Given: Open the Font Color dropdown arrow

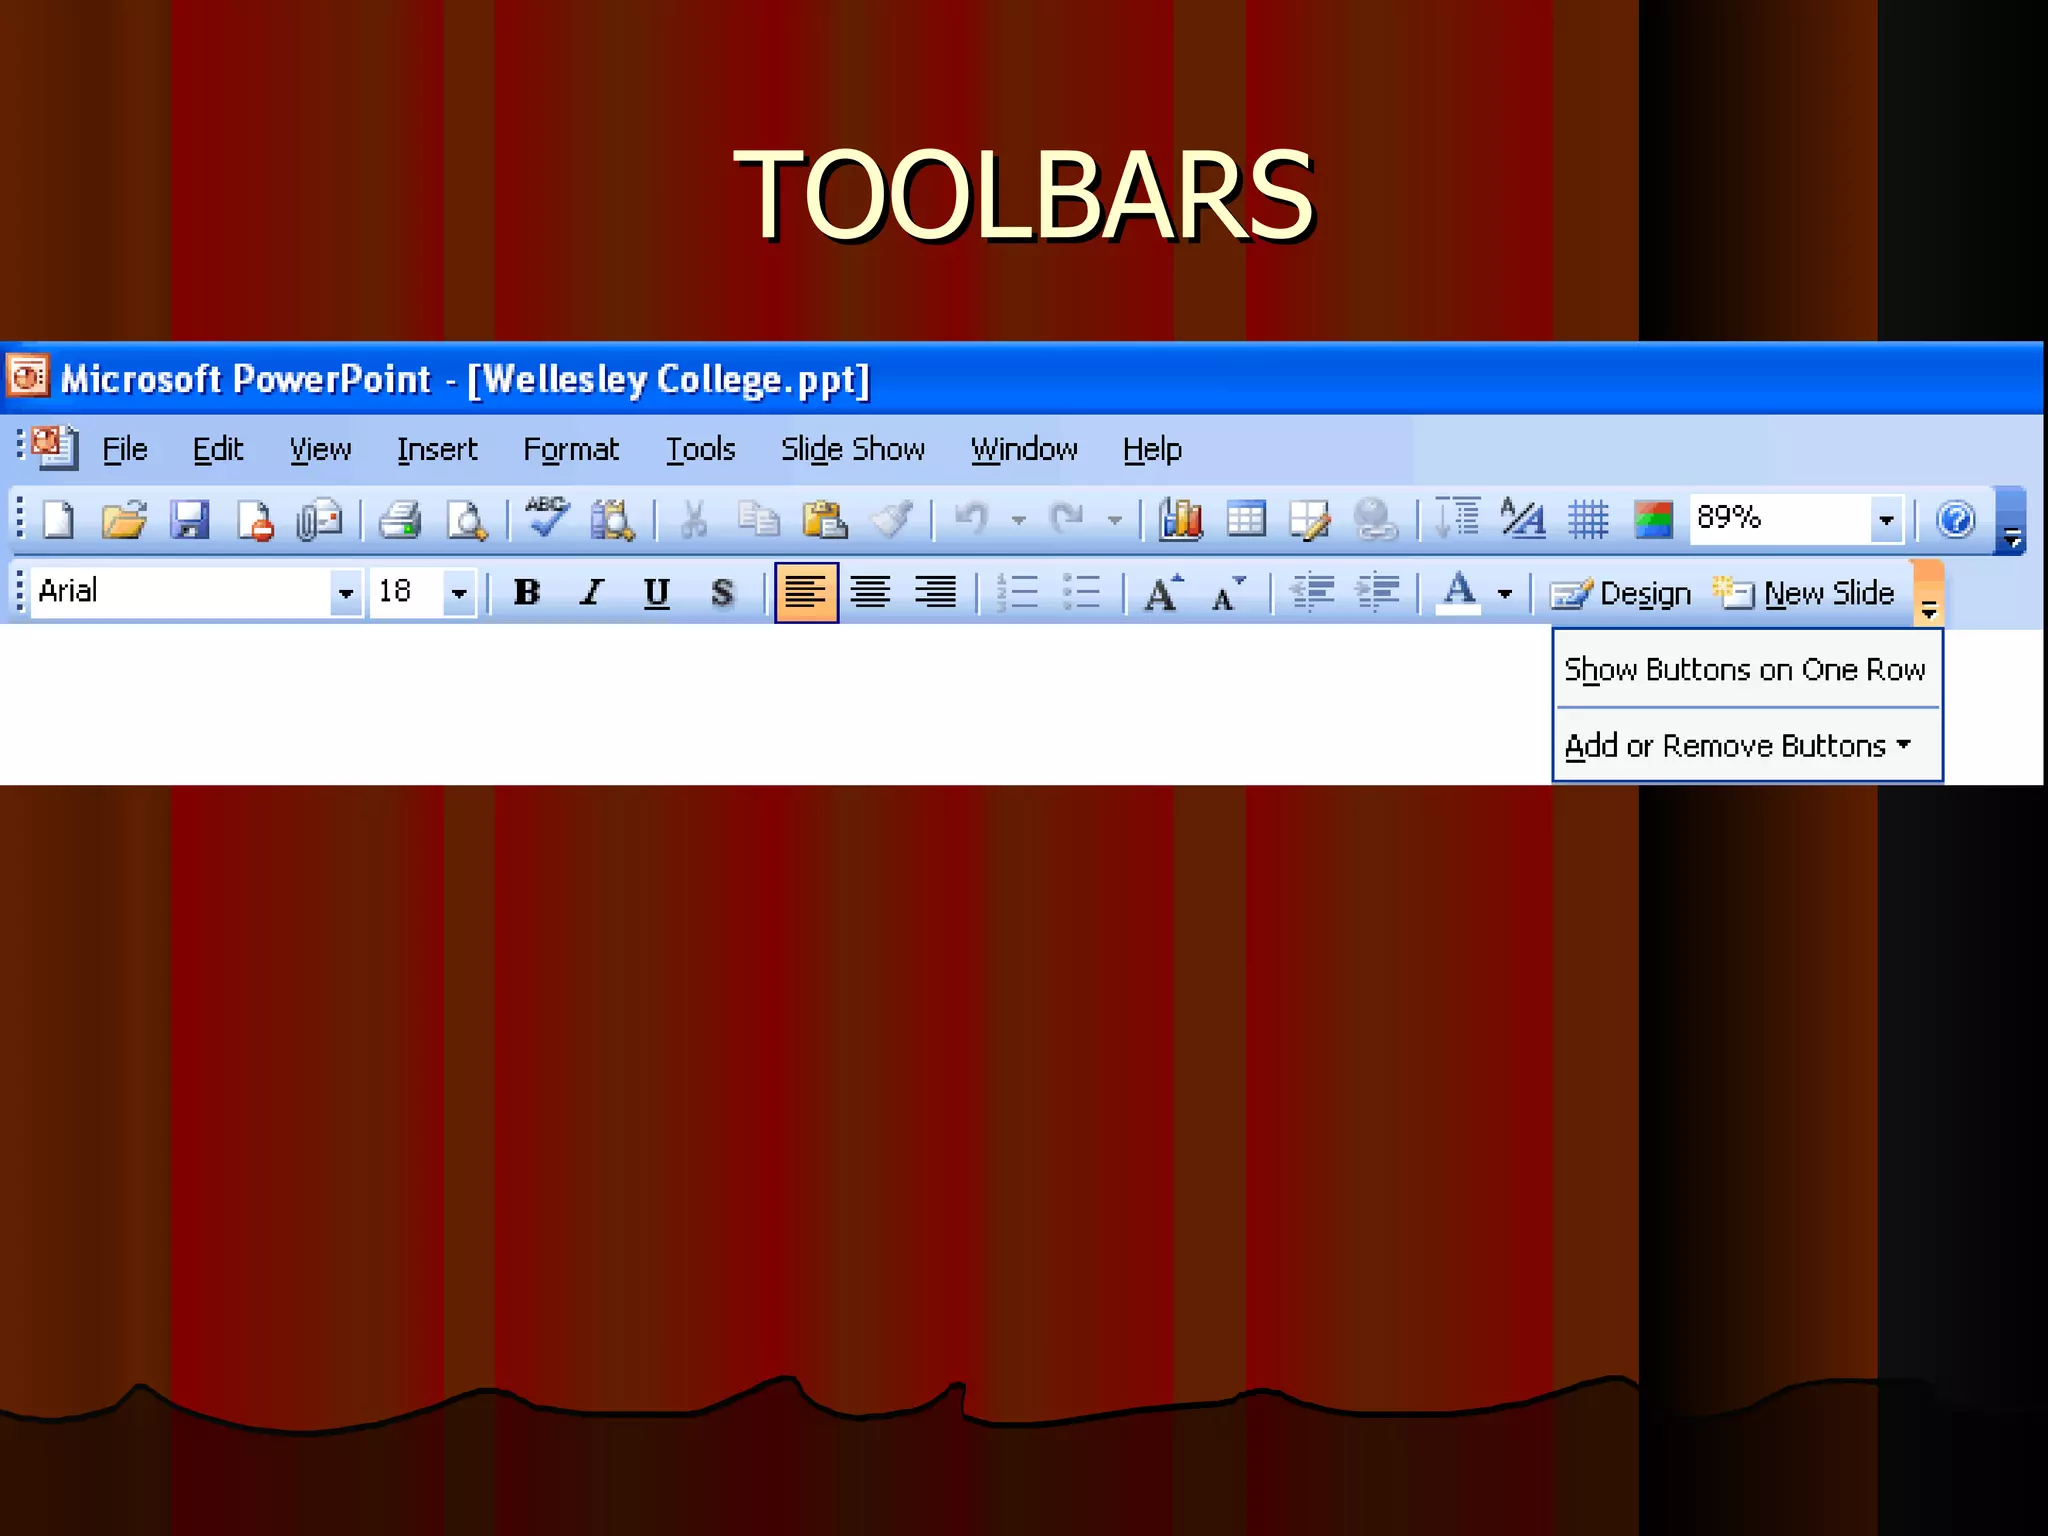Looking at the screenshot, I should point(1505,594).
